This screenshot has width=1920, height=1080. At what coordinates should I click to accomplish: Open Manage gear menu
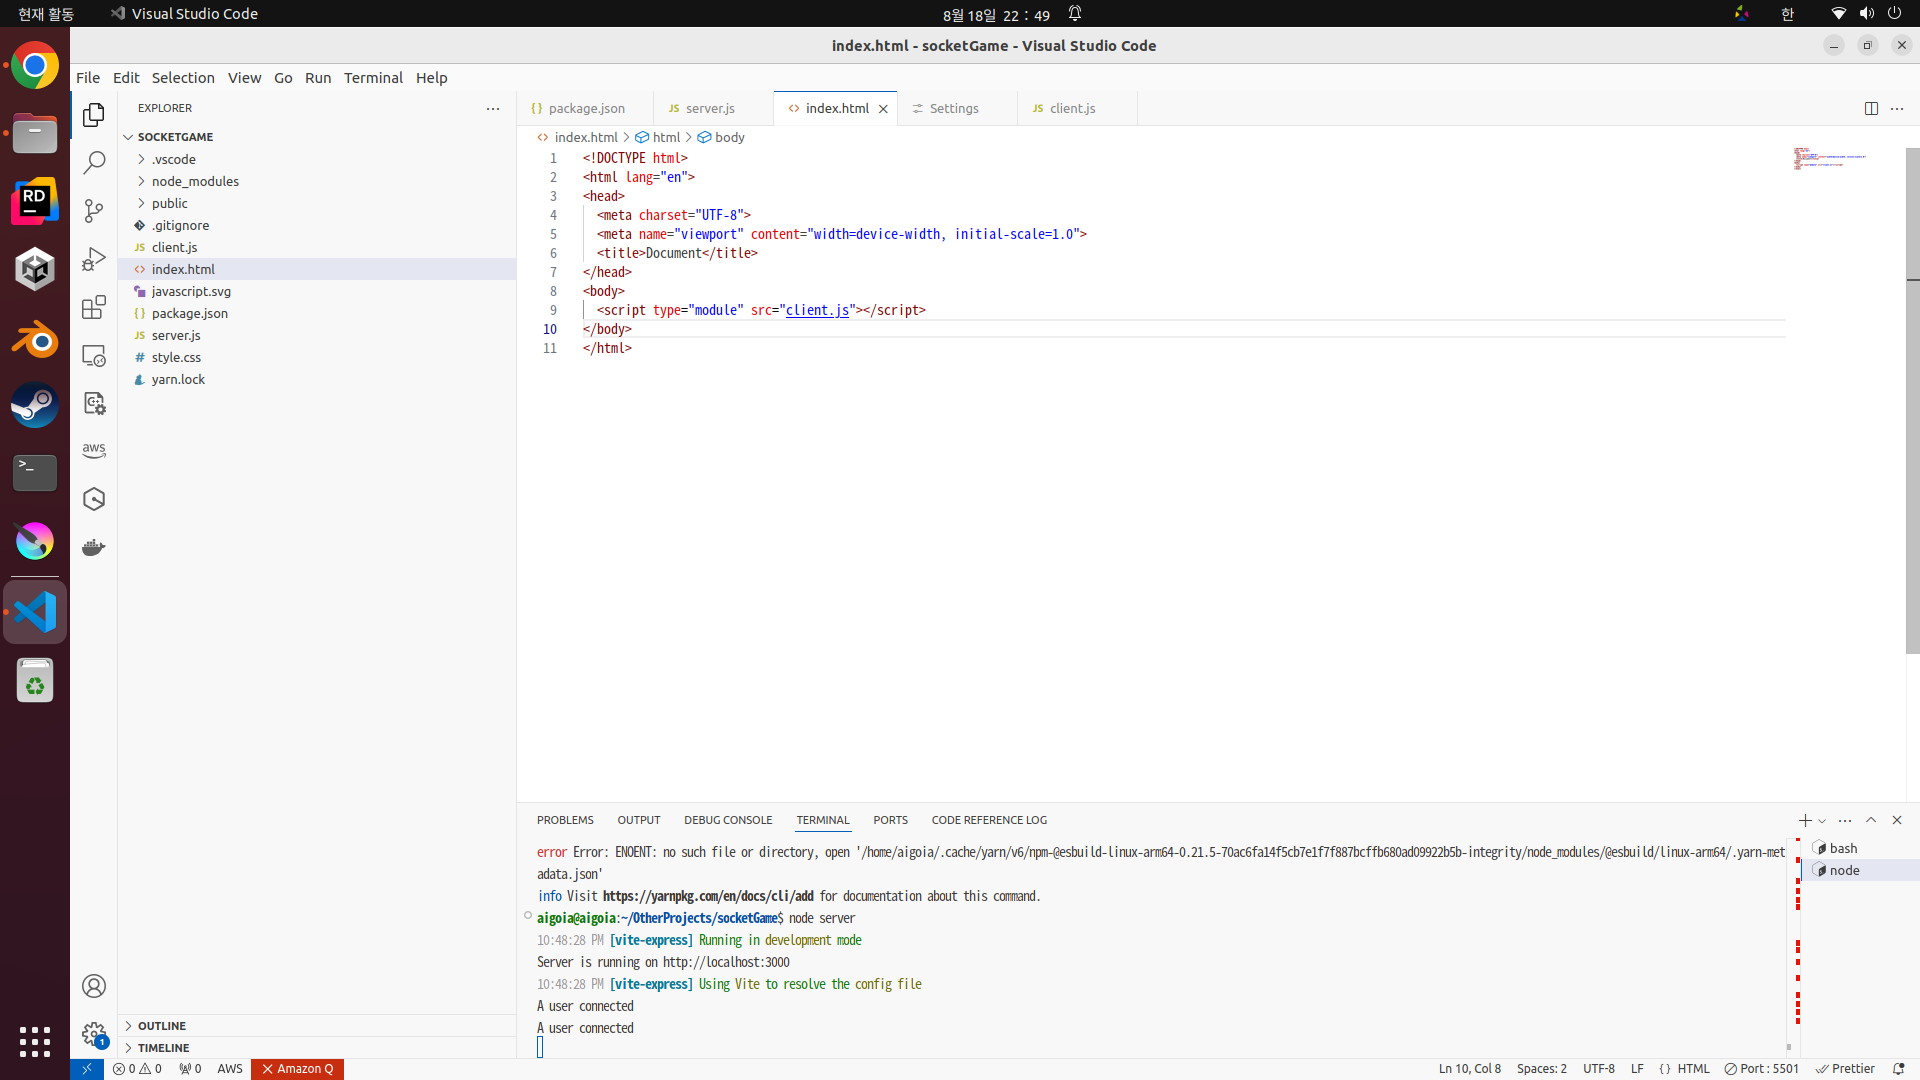coord(94,1034)
